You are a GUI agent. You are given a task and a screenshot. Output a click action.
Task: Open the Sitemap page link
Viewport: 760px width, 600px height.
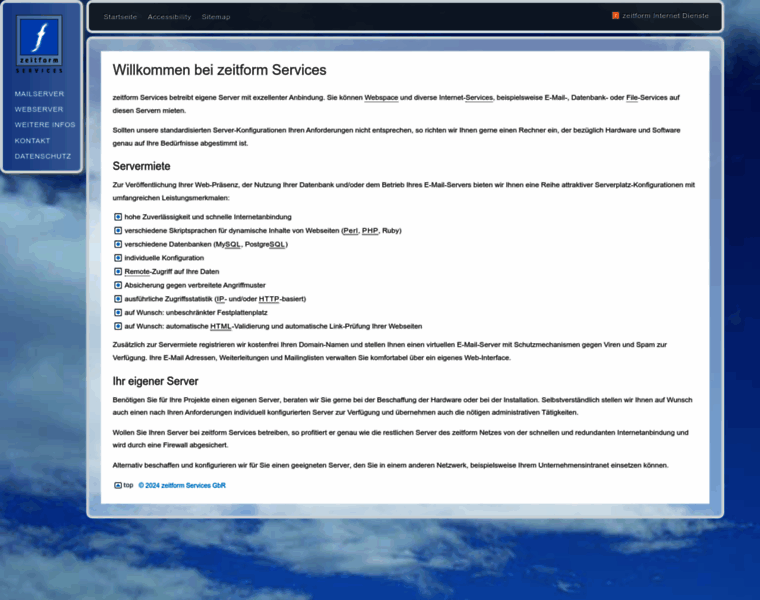click(x=216, y=16)
